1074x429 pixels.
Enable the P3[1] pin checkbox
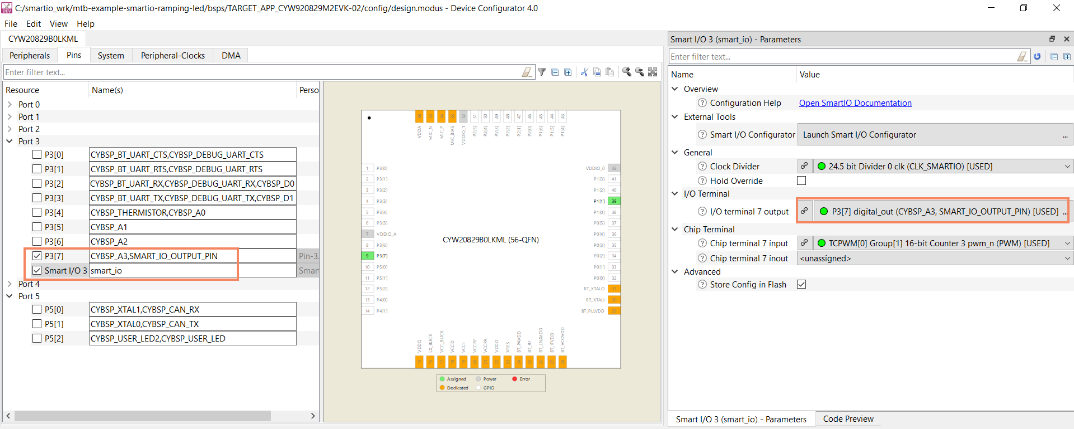[x=36, y=169]
